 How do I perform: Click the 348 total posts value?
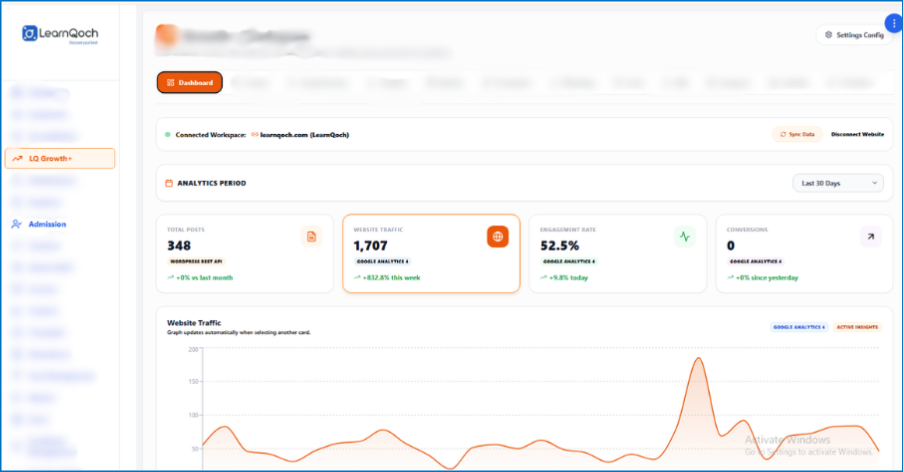179,246
